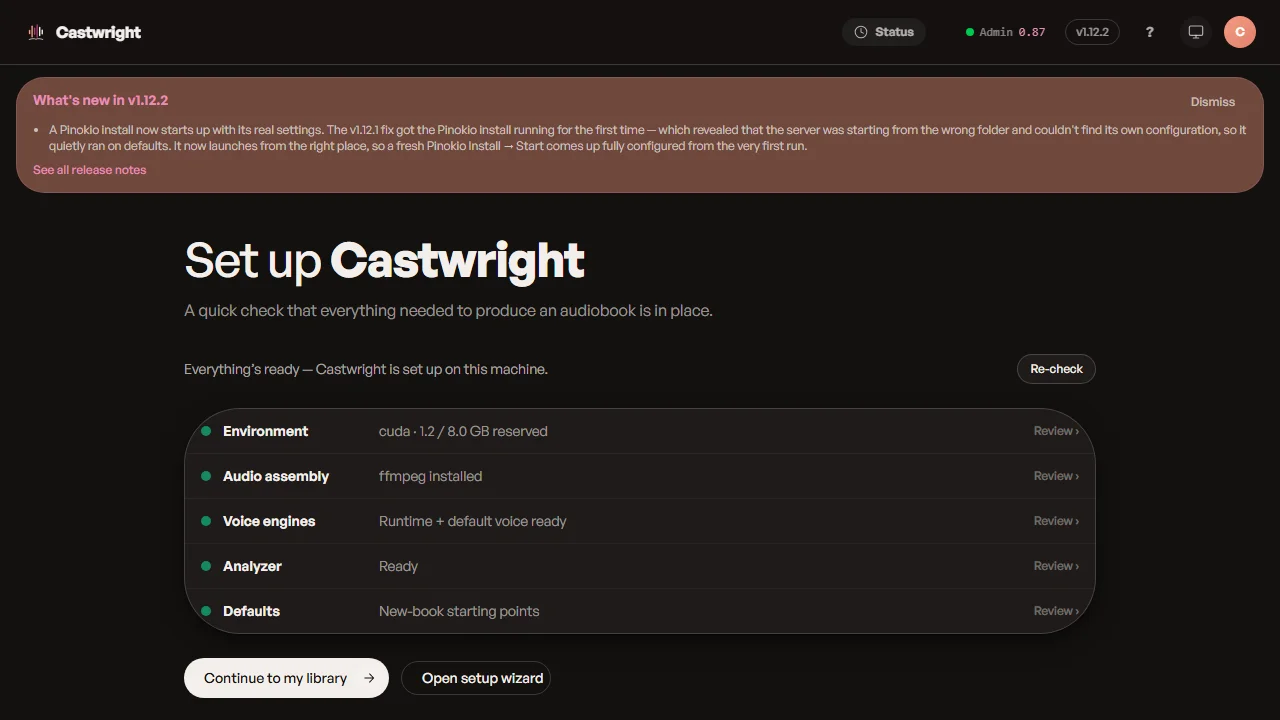The image size is (1280, 720).
Task: Click 'Set up Castwright' heading
Action: 384,260
